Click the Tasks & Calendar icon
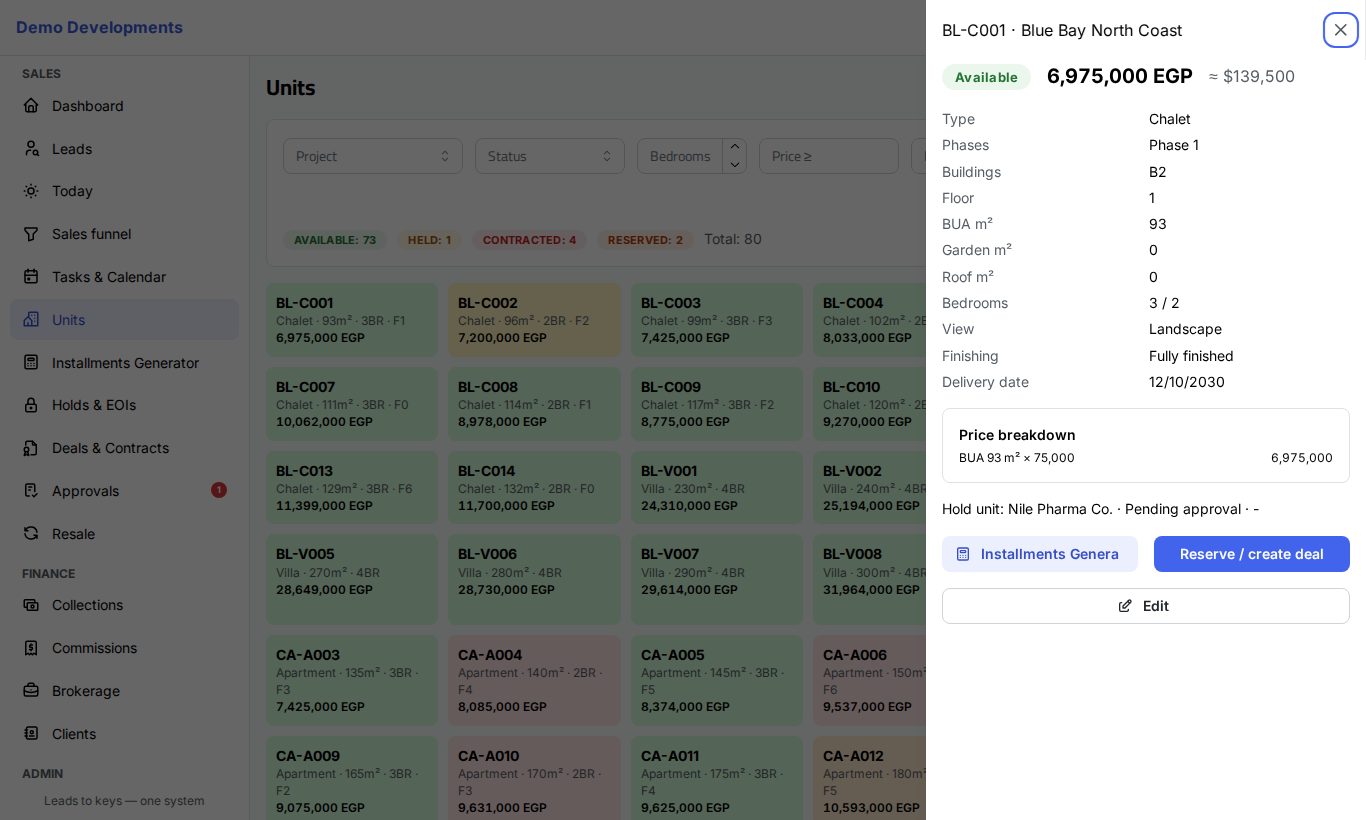Viewport: 1366px width, 820px height. 31,277
